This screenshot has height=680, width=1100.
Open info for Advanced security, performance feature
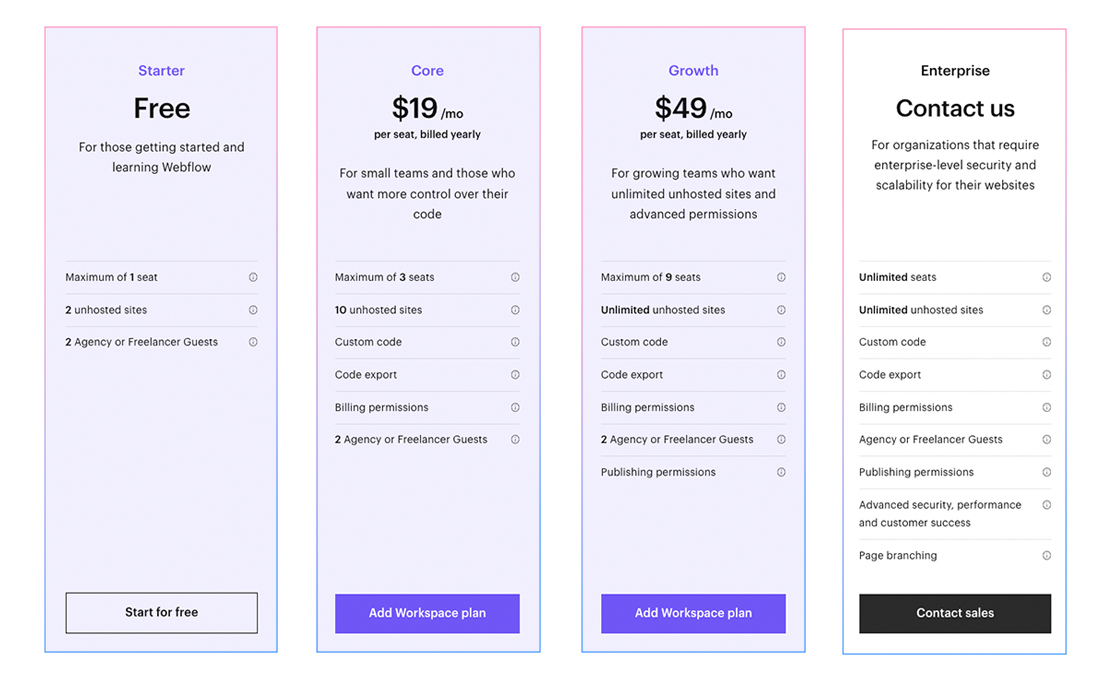tap(1047, 505)
